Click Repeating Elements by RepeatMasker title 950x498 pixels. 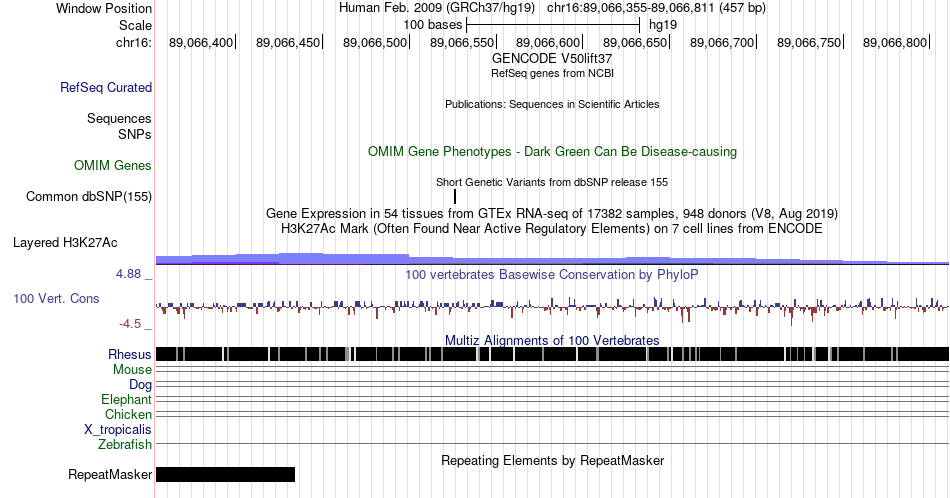[x=552, y=460]
